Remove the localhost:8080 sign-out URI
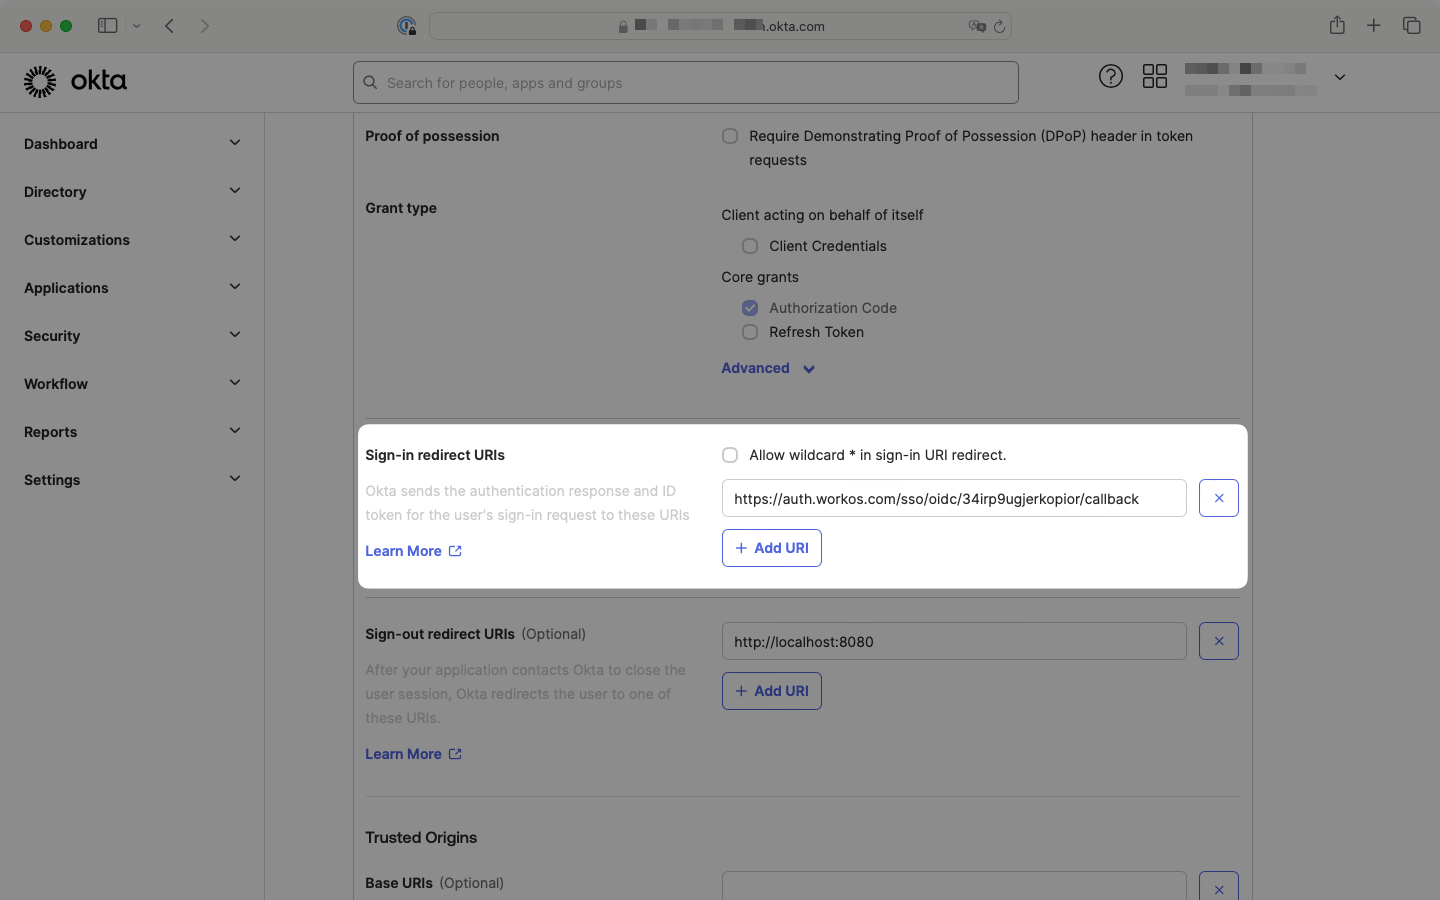1440x900 pixels. 1218,641
